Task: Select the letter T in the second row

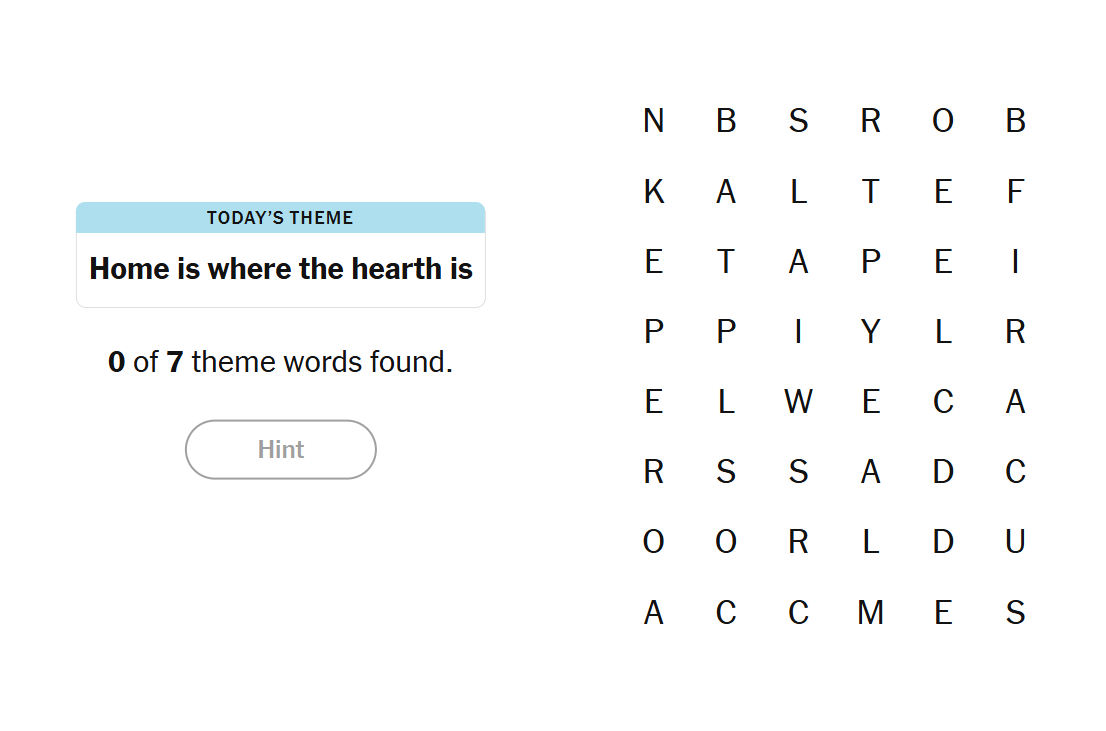Action: click(x=871, y=191)
